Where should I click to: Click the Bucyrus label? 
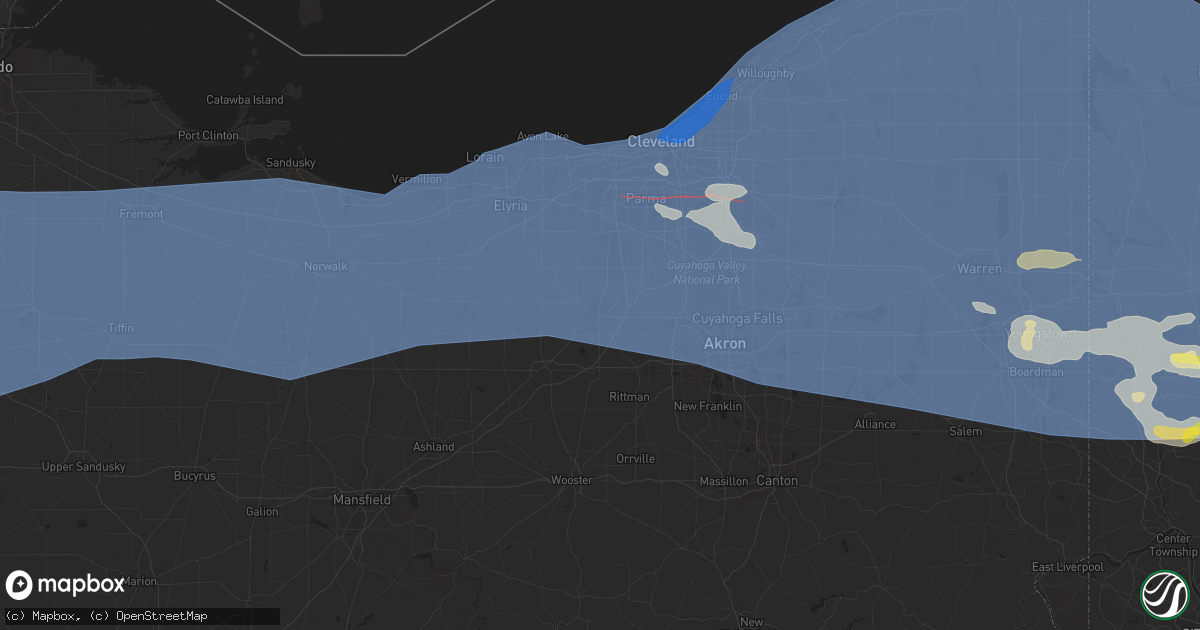click(194, 476)
